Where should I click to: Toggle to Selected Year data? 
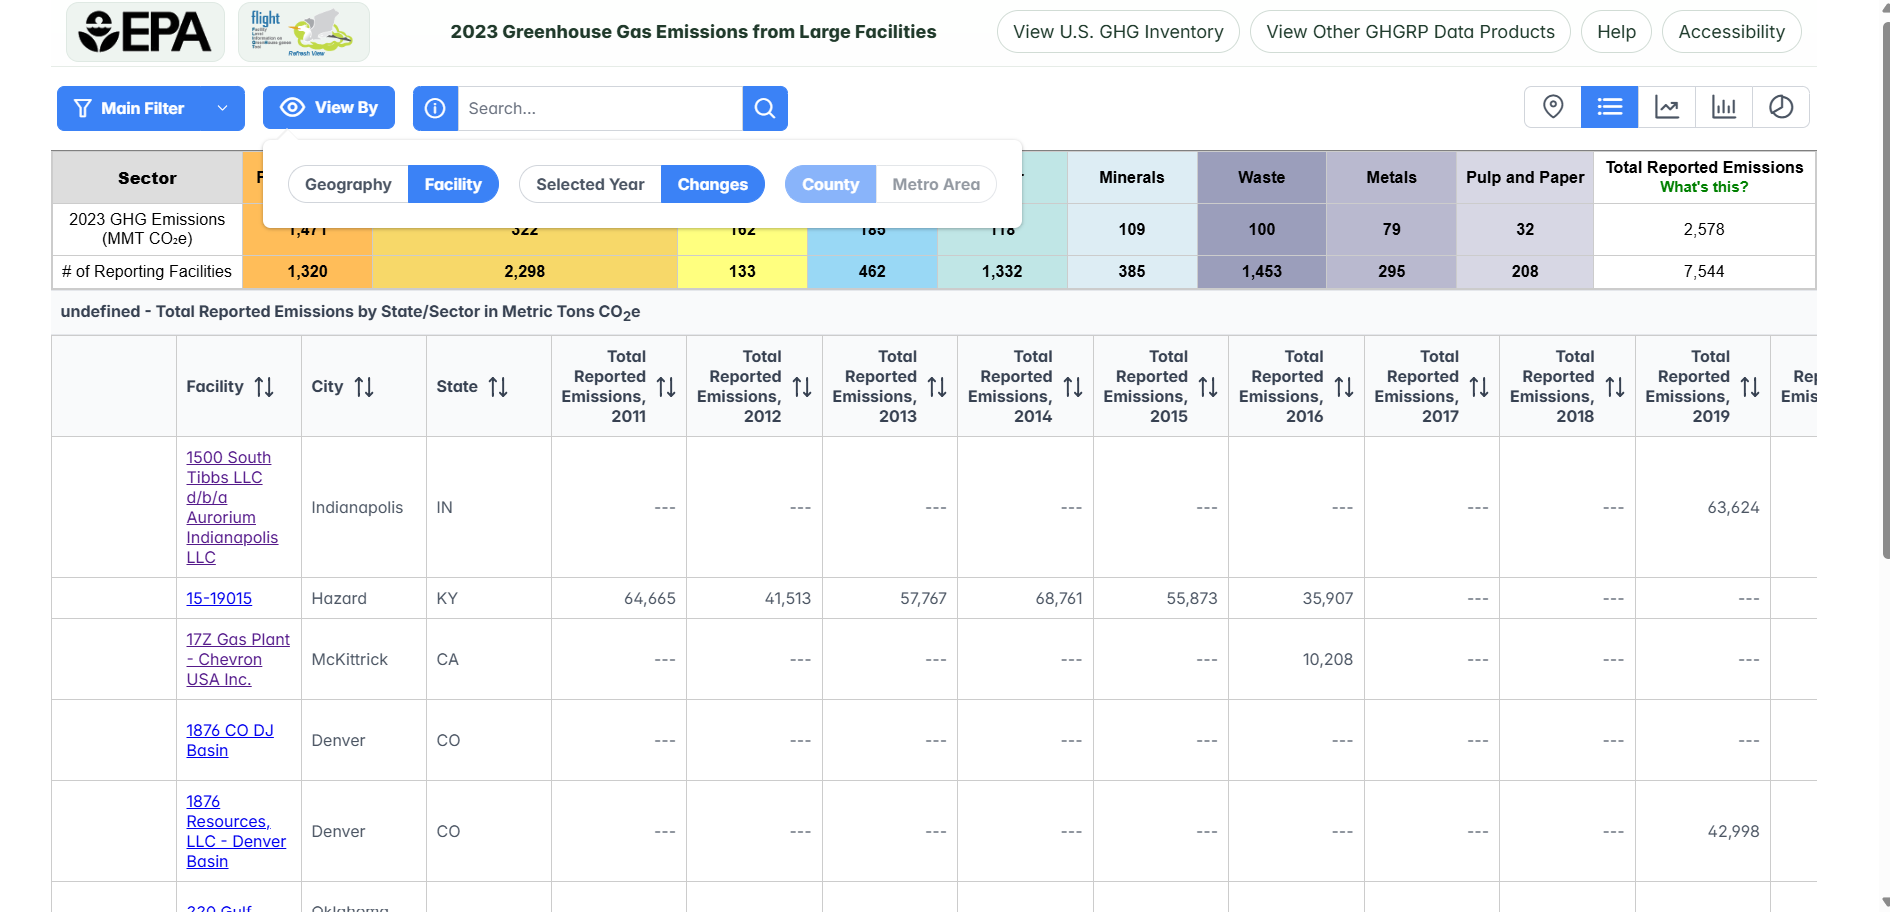[590, 184]
